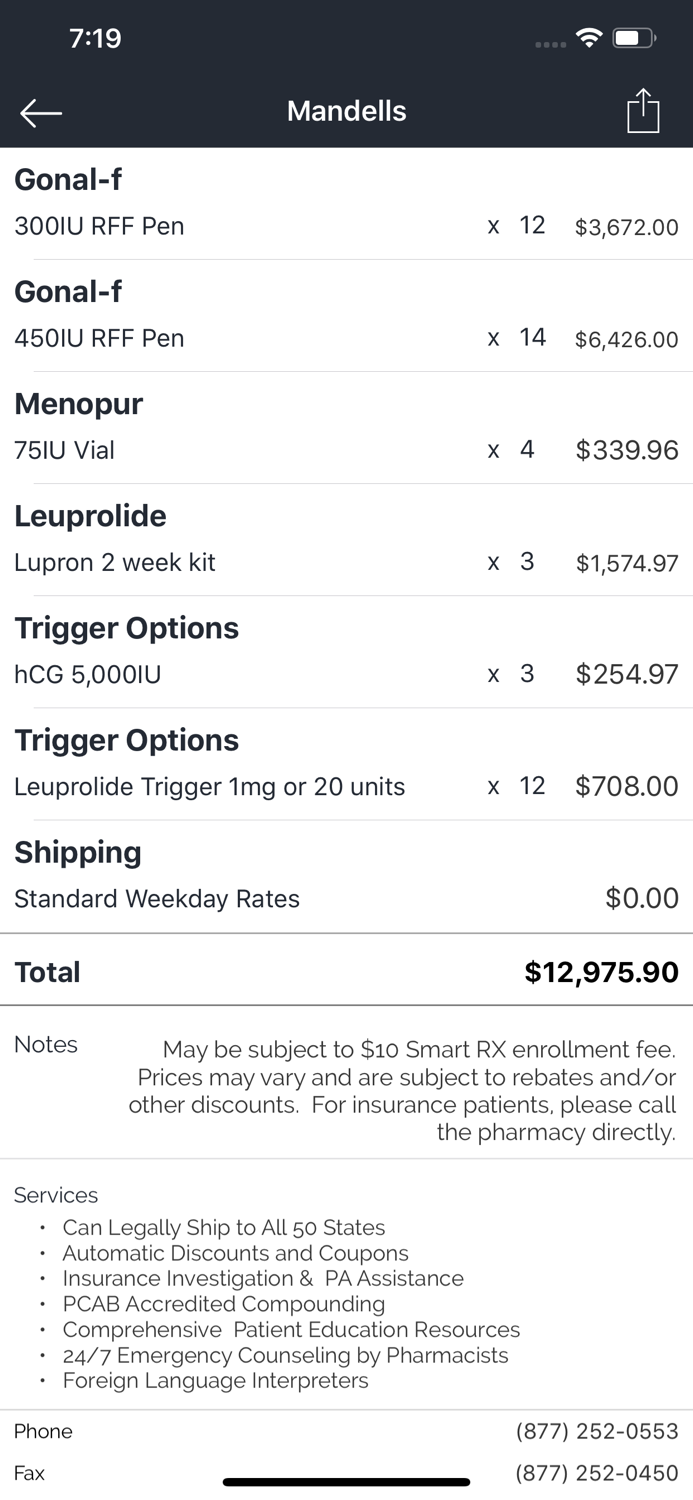Tap the battery indicator in the status bar
The width and height of the screenshot is (693, 1500).
(x=632, y=37)
